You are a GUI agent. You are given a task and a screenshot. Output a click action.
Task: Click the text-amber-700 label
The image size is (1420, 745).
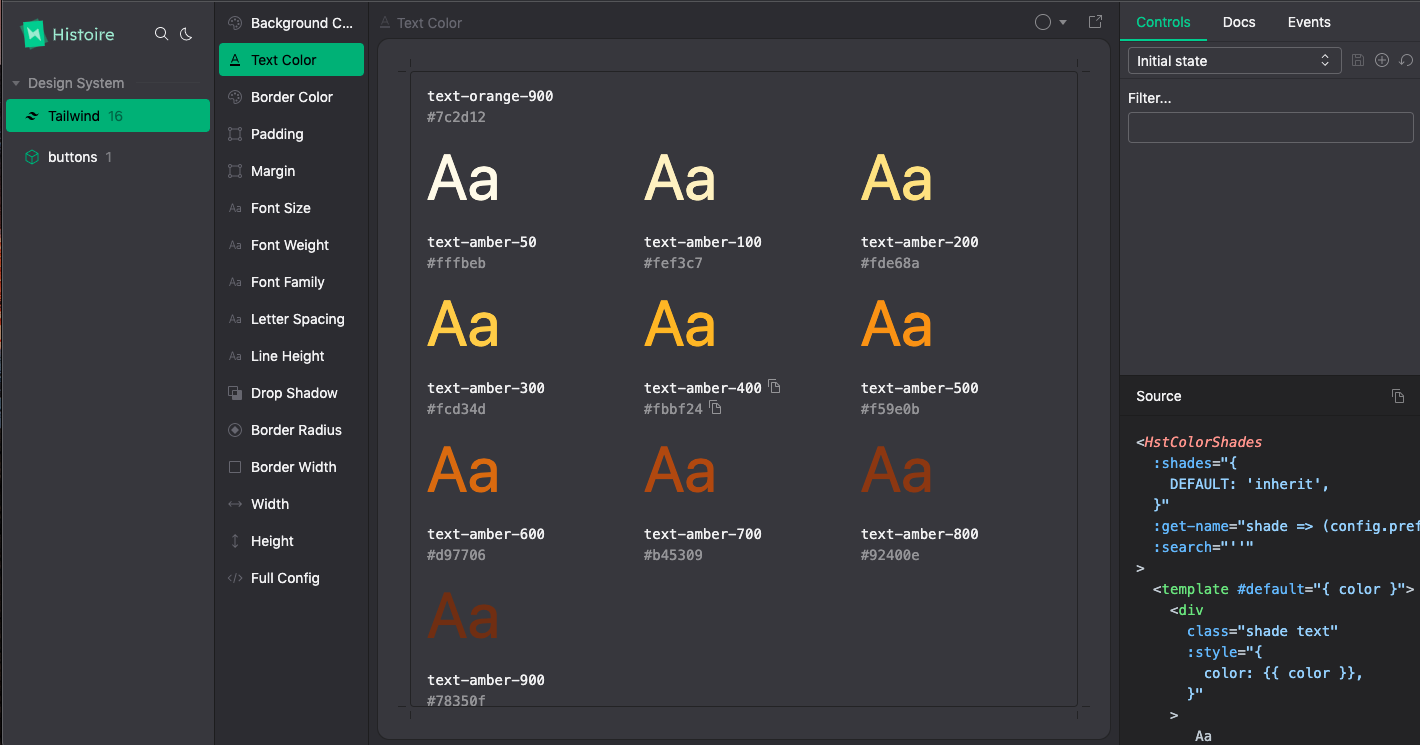[x=703, y=534]
